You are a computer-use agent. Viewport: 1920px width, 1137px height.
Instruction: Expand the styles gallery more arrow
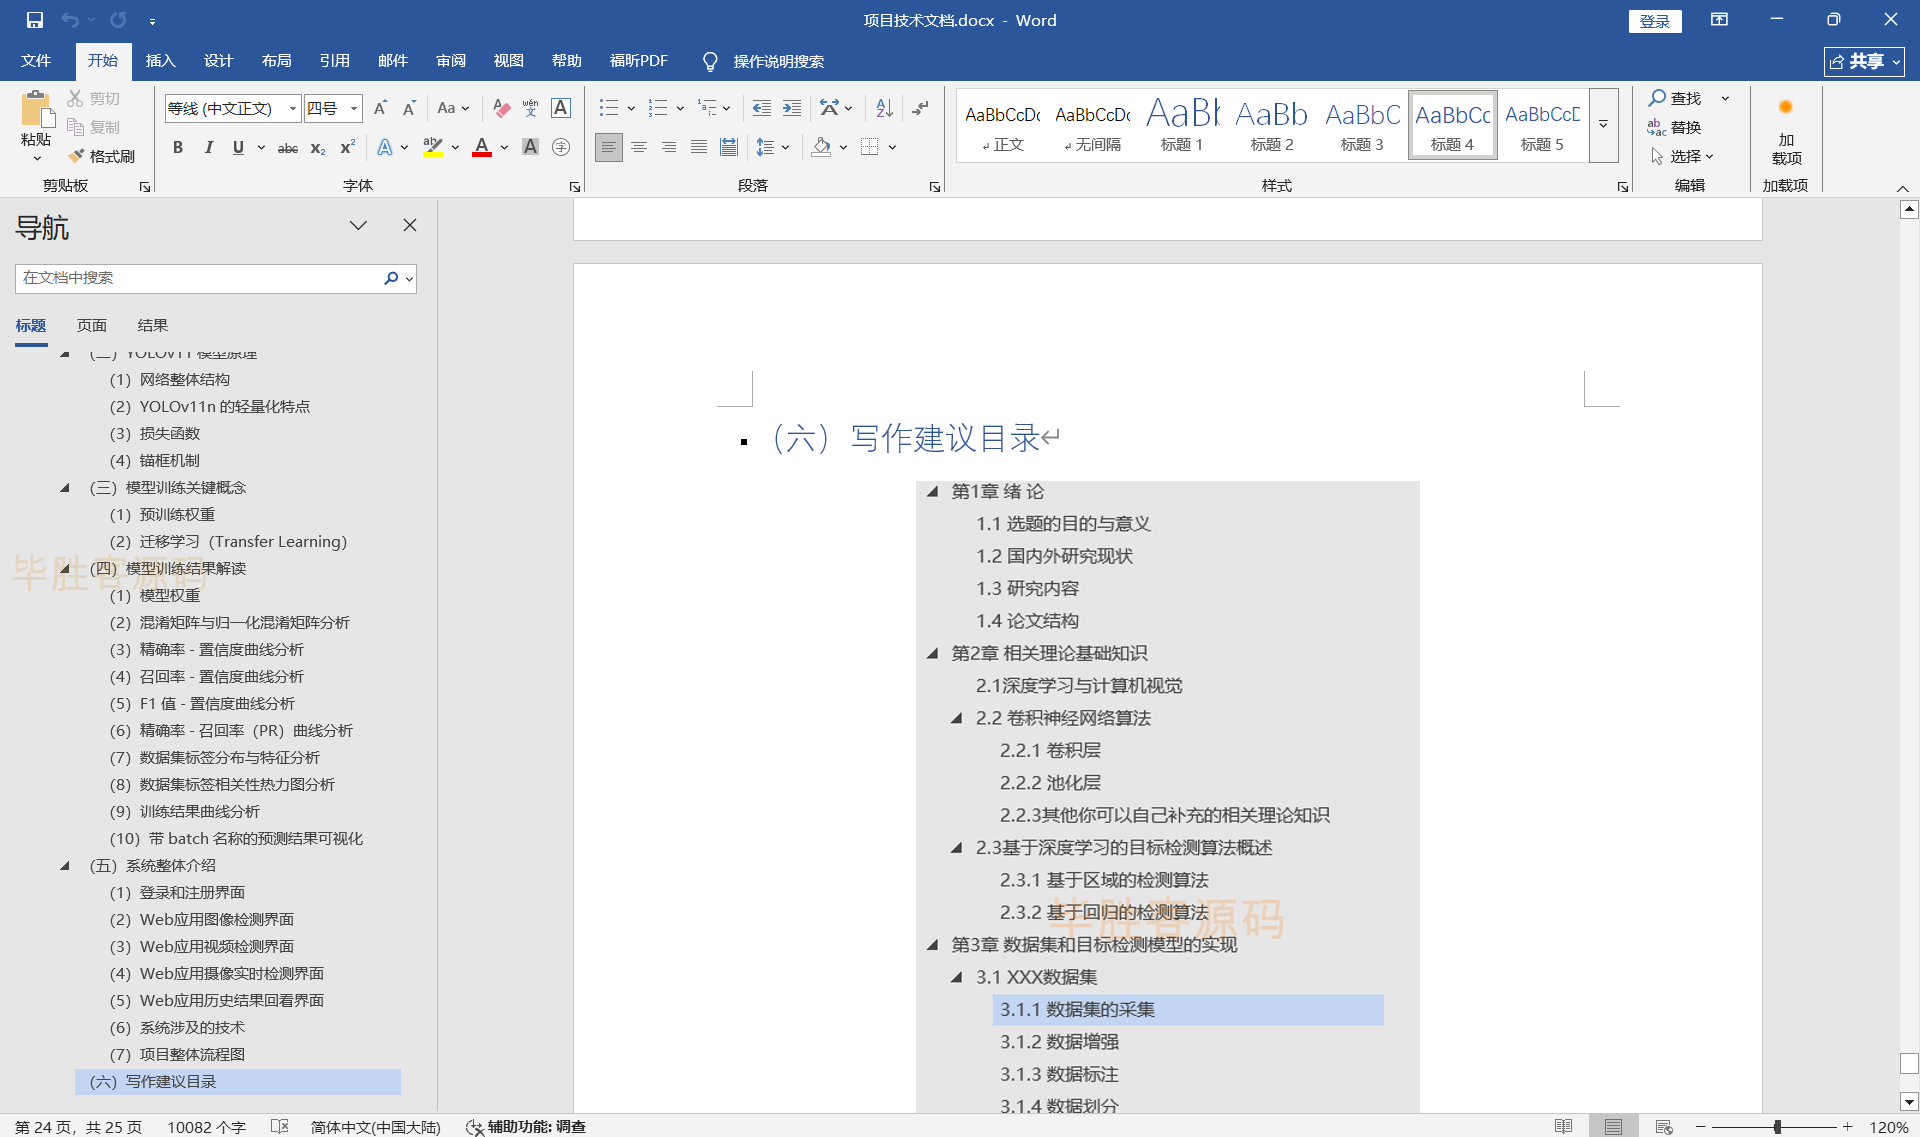[1603, 124]
